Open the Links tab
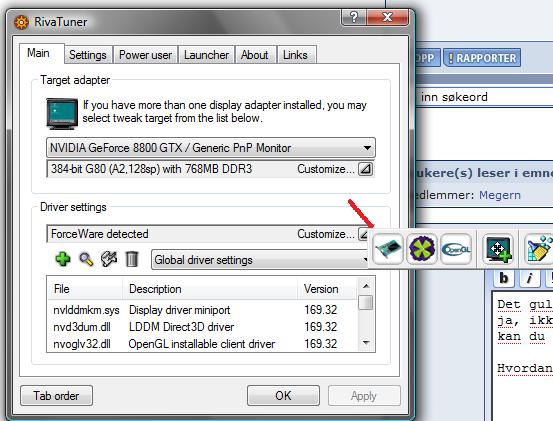Viewport: 553px width, 421px height. [296, 55]
